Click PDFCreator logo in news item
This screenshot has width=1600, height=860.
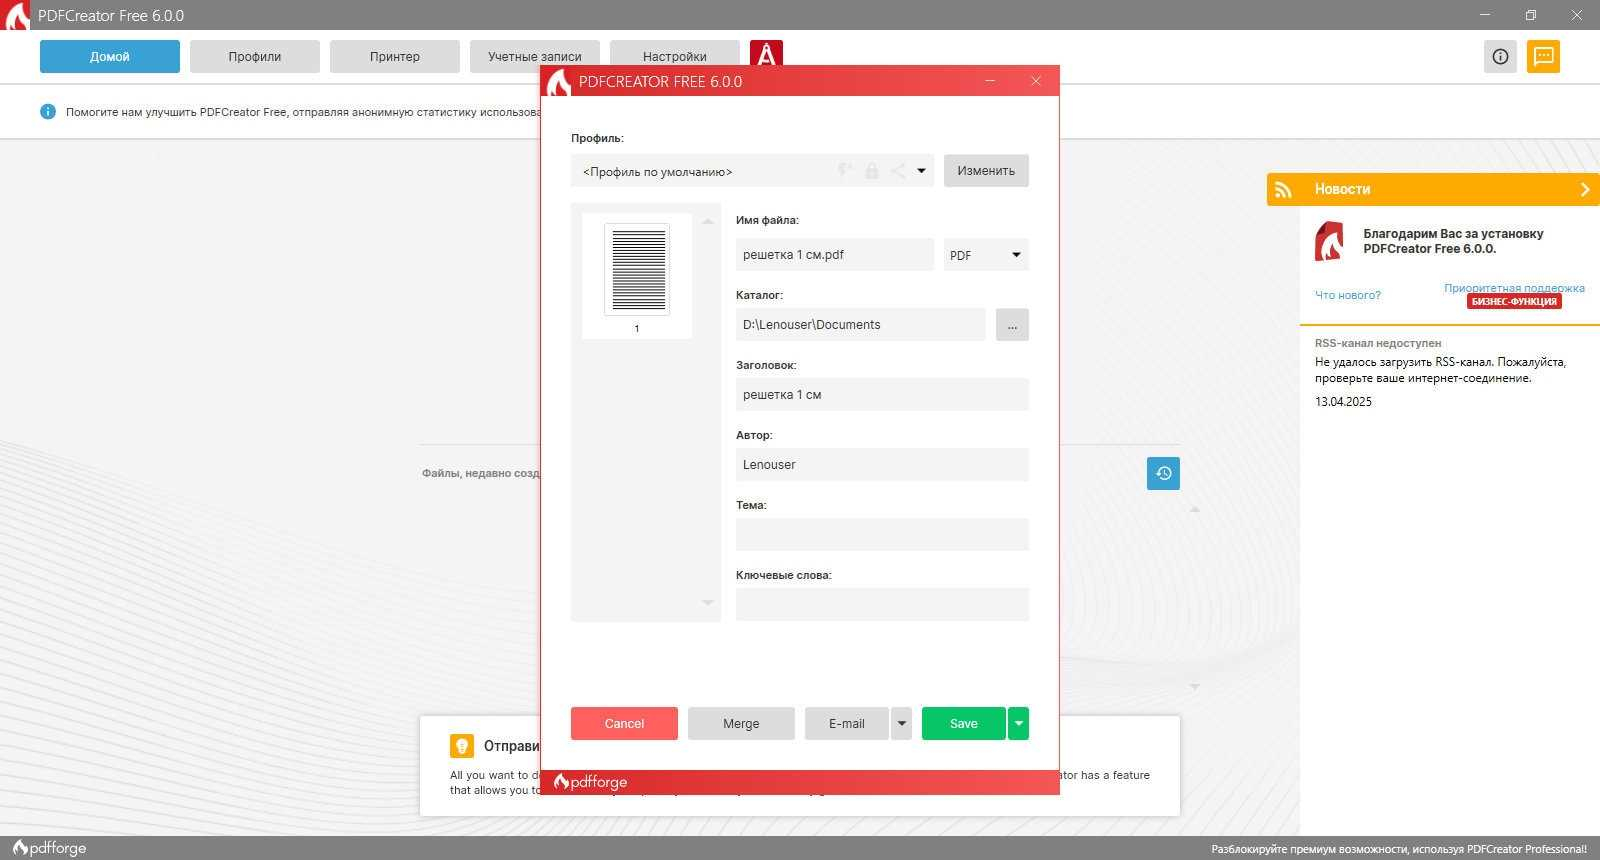pyautogui.click(x=1329, y=242)
